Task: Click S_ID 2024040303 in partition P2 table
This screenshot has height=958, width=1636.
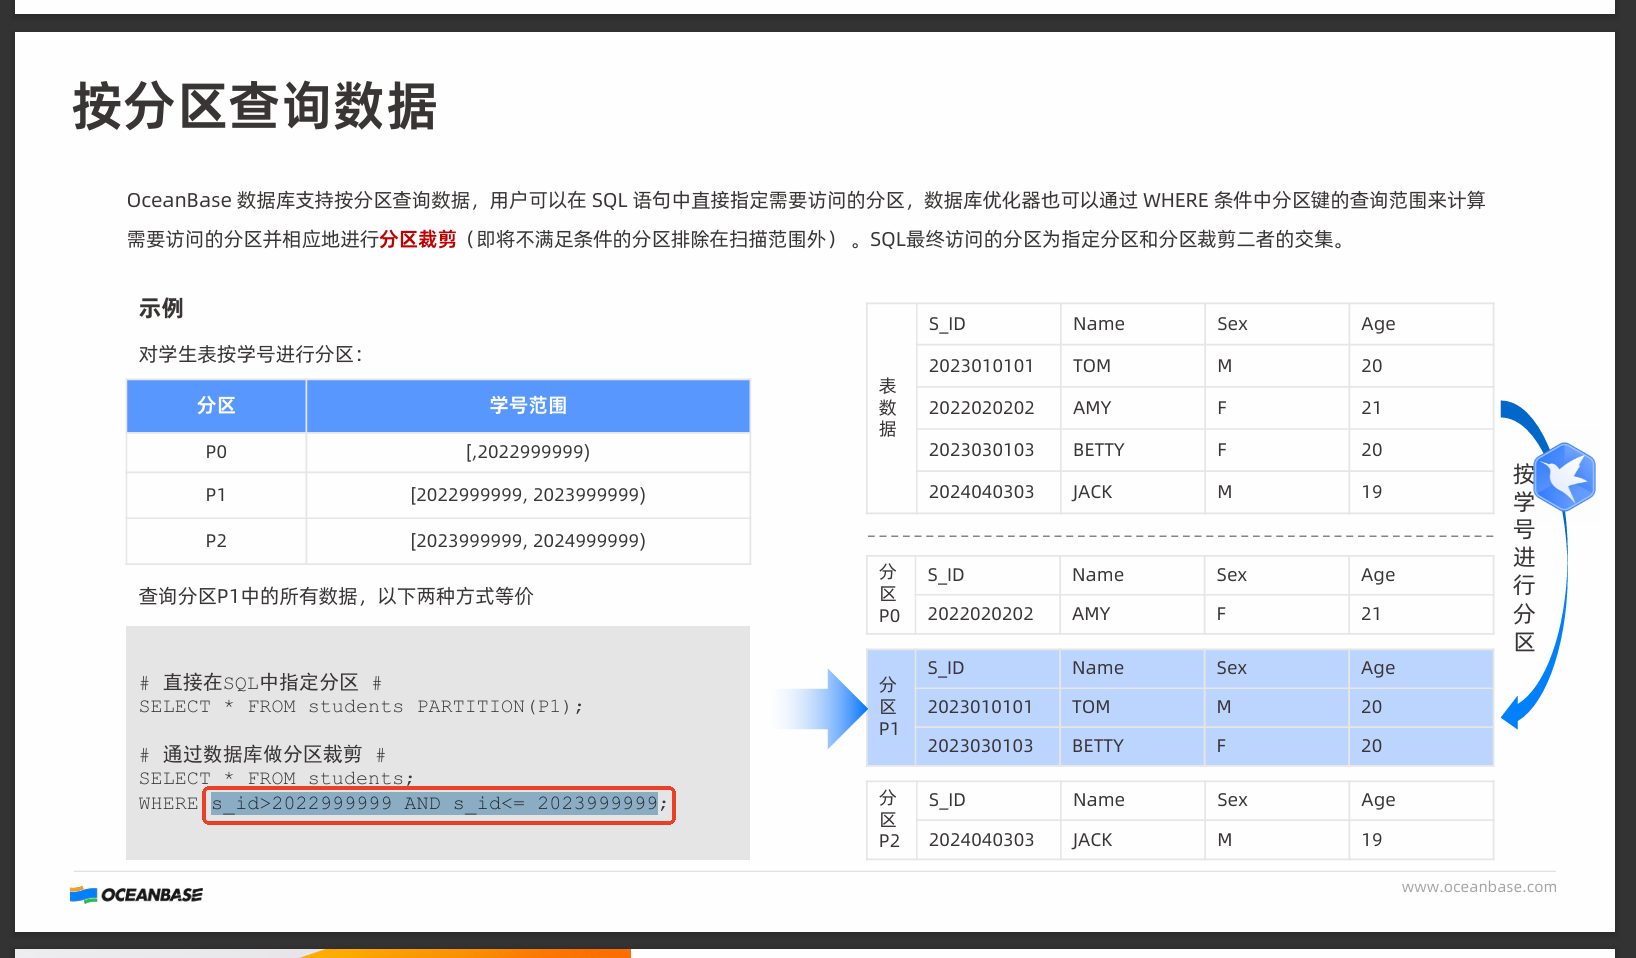Action: click(981, 840)
